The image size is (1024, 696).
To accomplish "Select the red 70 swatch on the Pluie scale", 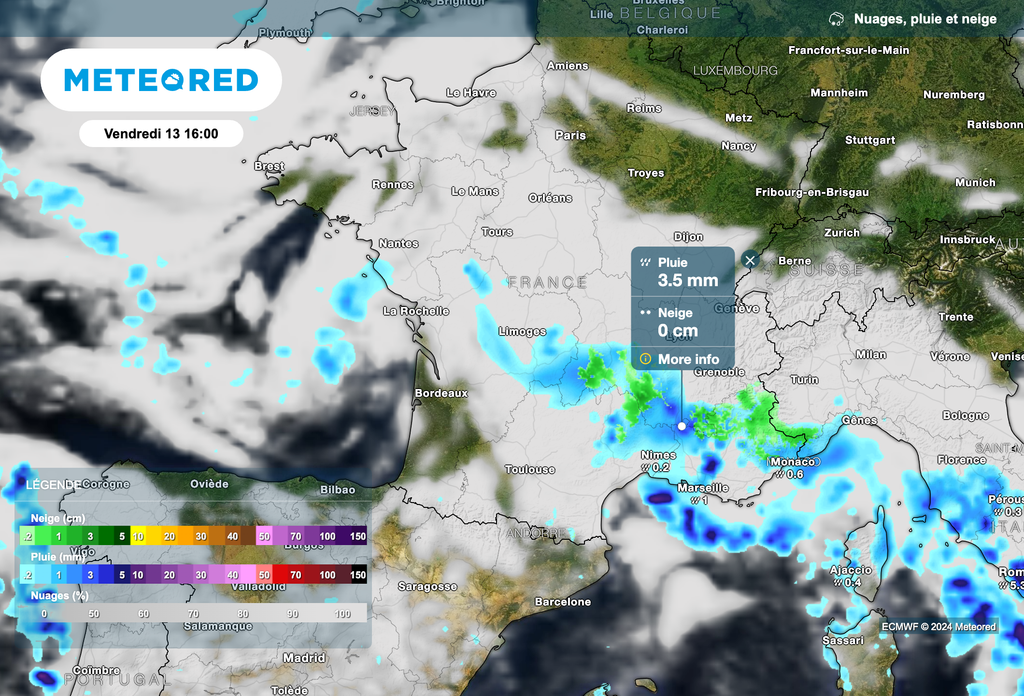I will point(294,575).
